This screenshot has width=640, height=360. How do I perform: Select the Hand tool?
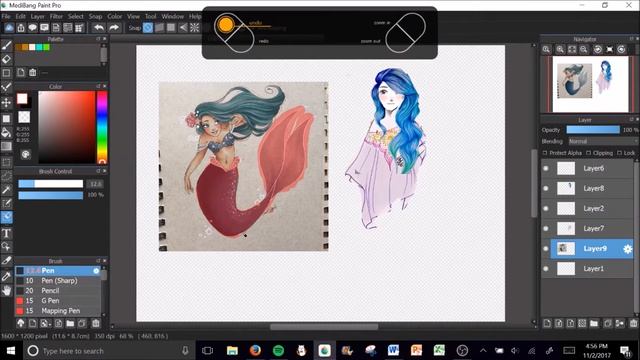(6, 290)
